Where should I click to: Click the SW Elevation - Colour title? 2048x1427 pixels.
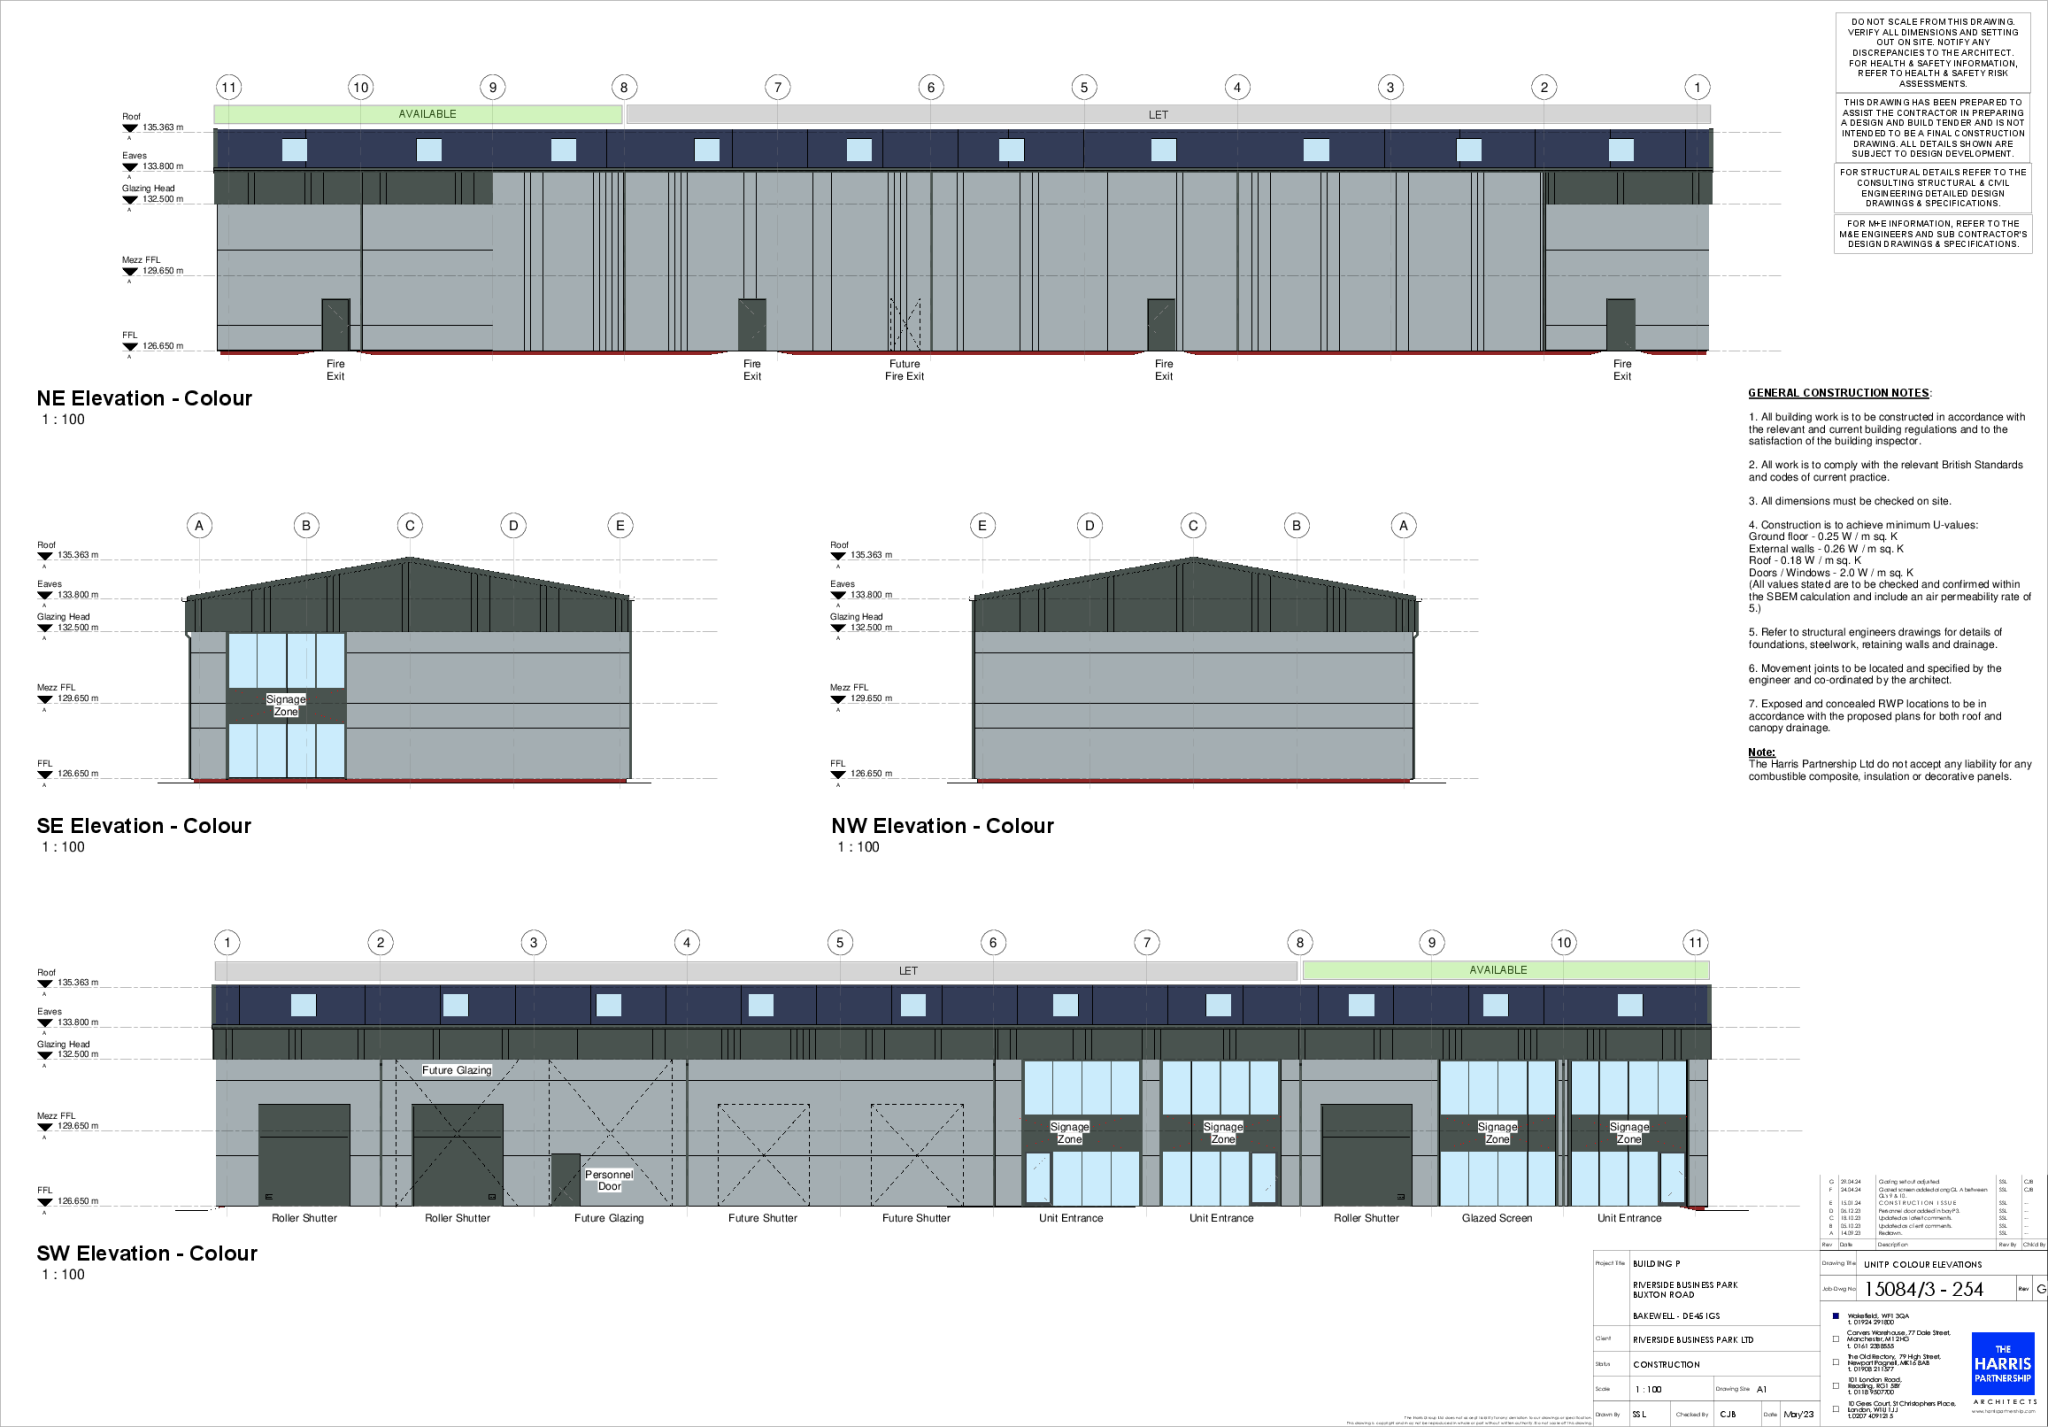147,1253
